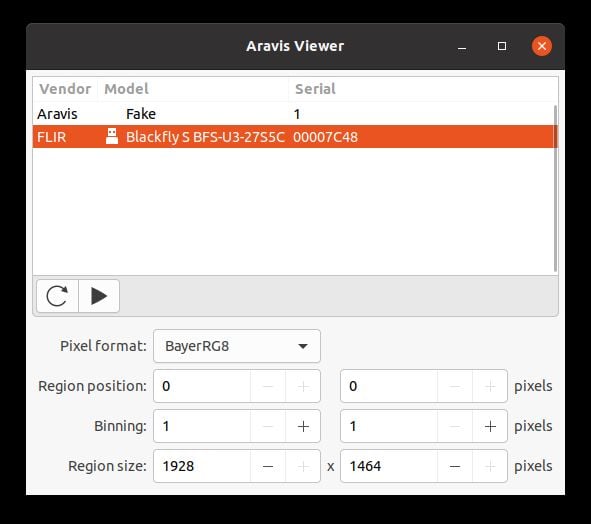Decrease vertical Binning value
Viewport: 591px width, 524px height.
tap(455, 426)
